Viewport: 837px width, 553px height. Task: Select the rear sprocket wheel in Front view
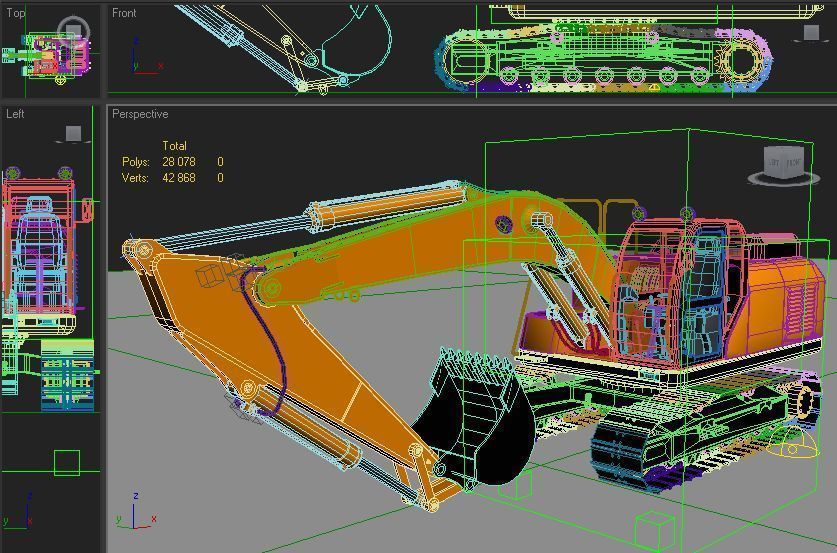coord(740,60)
